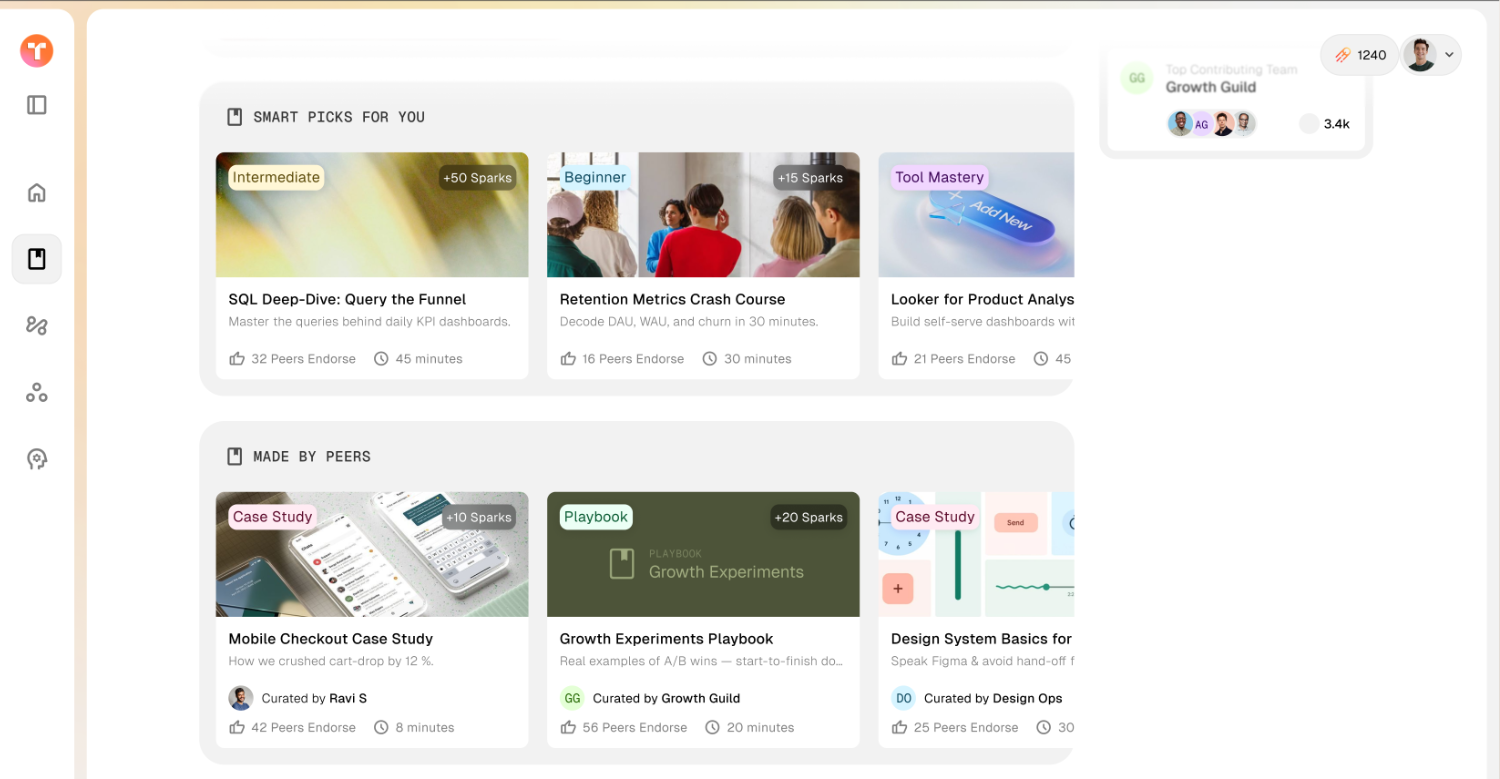The width and height of the screenshot is (1500, 779).
Task: Open Looker for Product Analysis thumbnail
Action: (x=976, y=214)
